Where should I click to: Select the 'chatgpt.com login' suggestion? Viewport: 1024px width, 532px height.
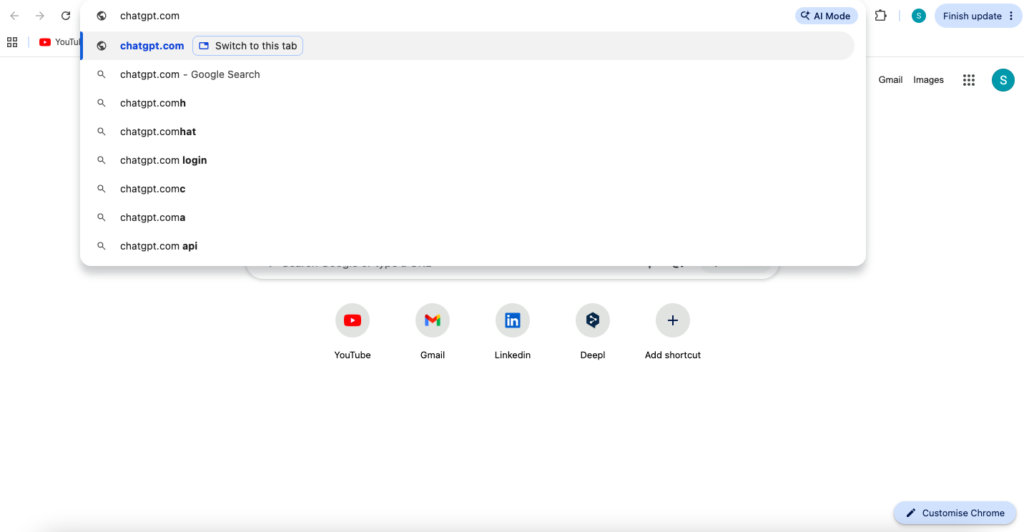(x=467, y=160)
